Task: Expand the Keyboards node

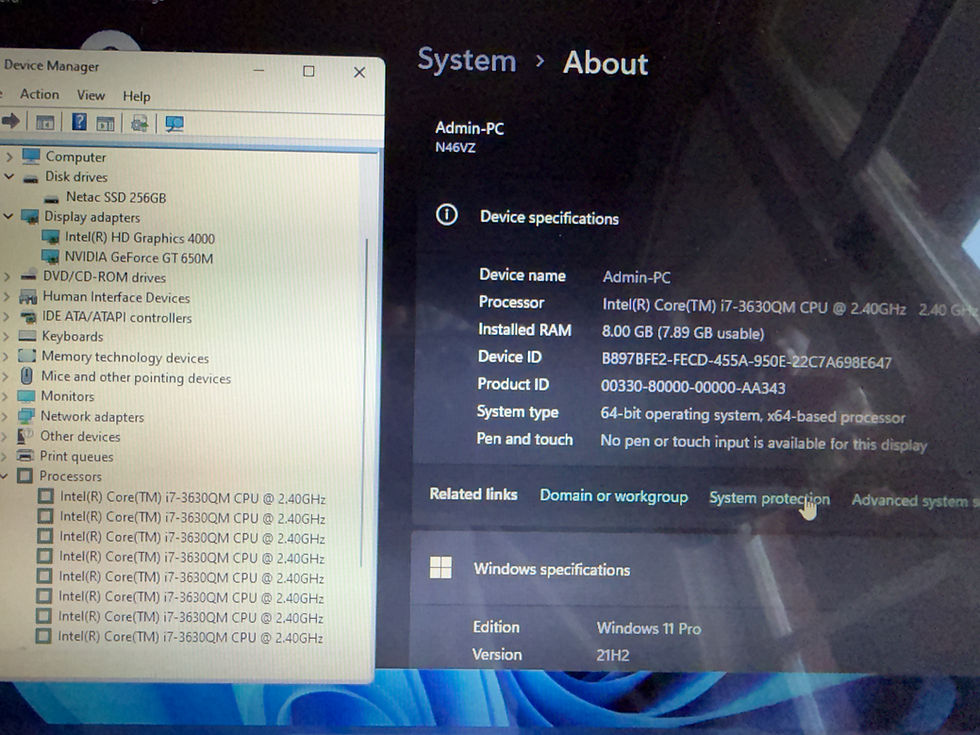Action: [6, 336]
